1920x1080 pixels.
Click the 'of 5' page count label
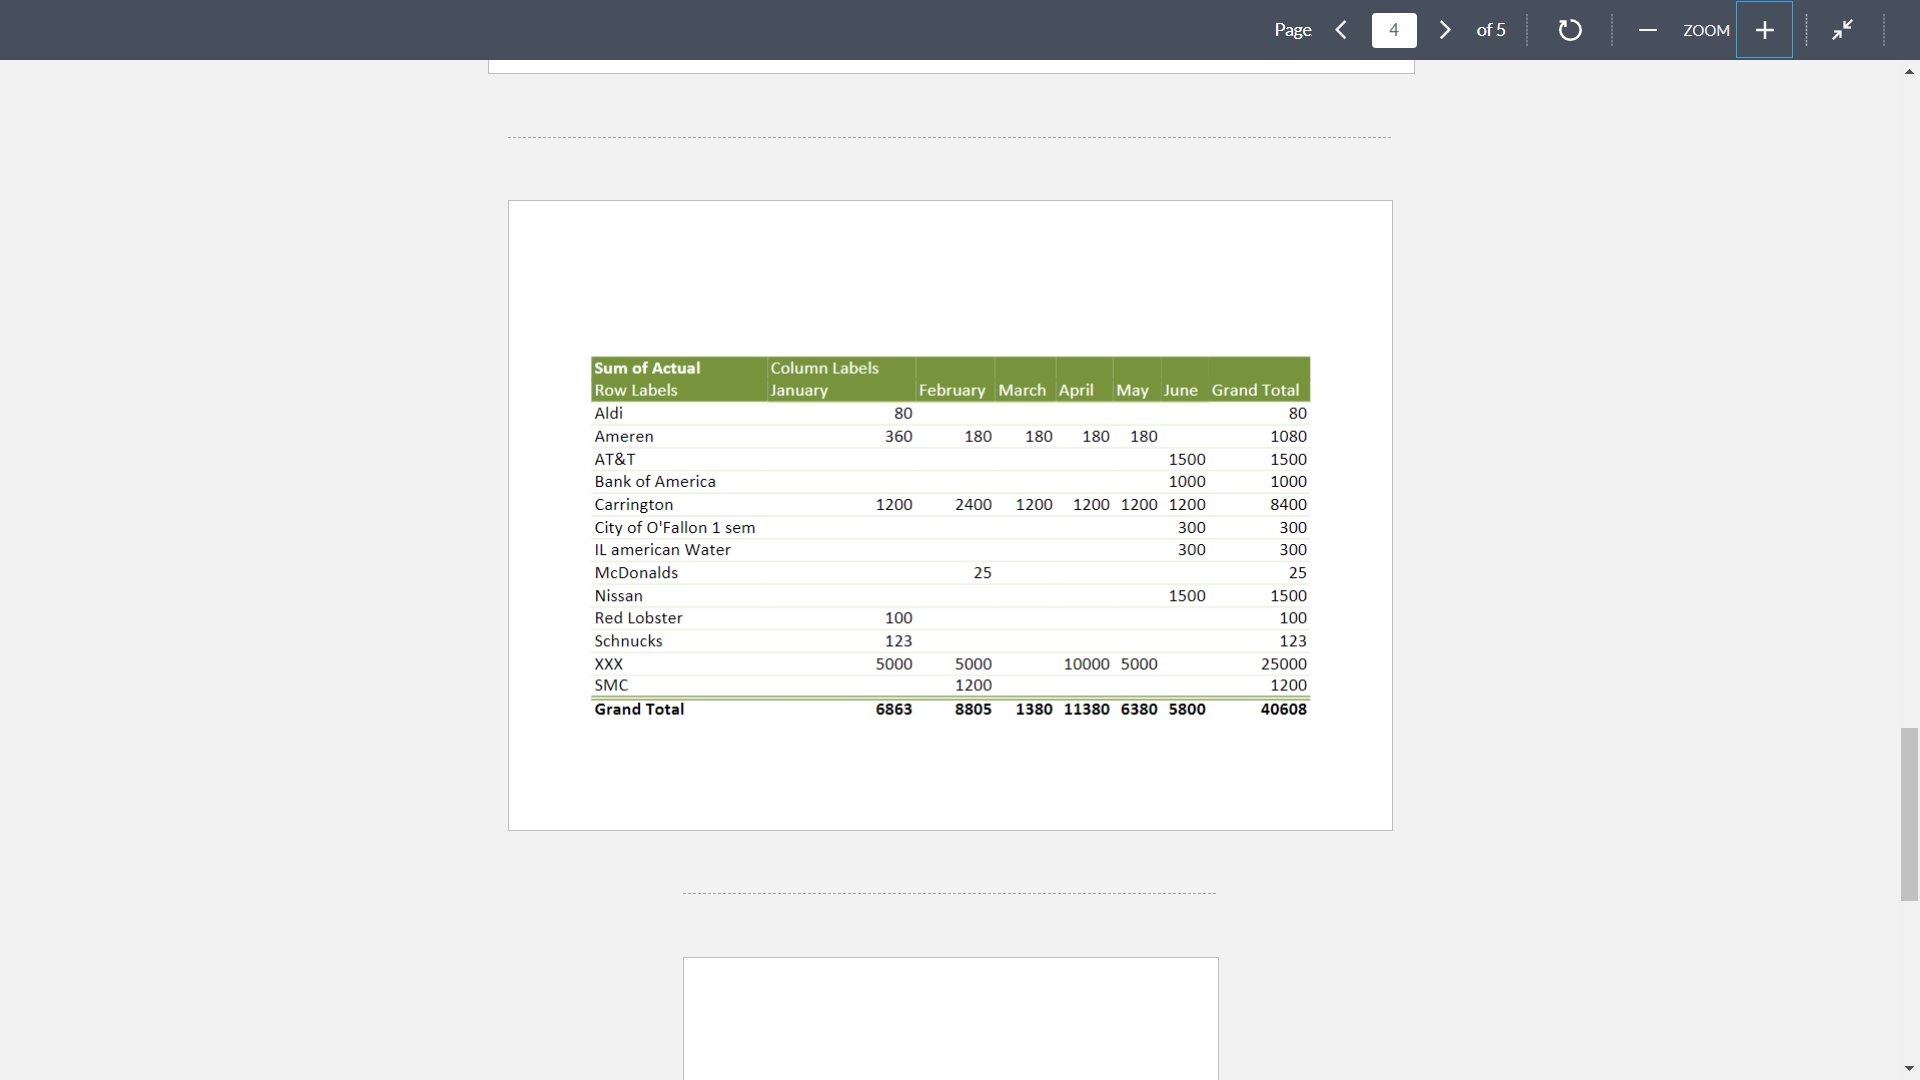click(1491, 30)
